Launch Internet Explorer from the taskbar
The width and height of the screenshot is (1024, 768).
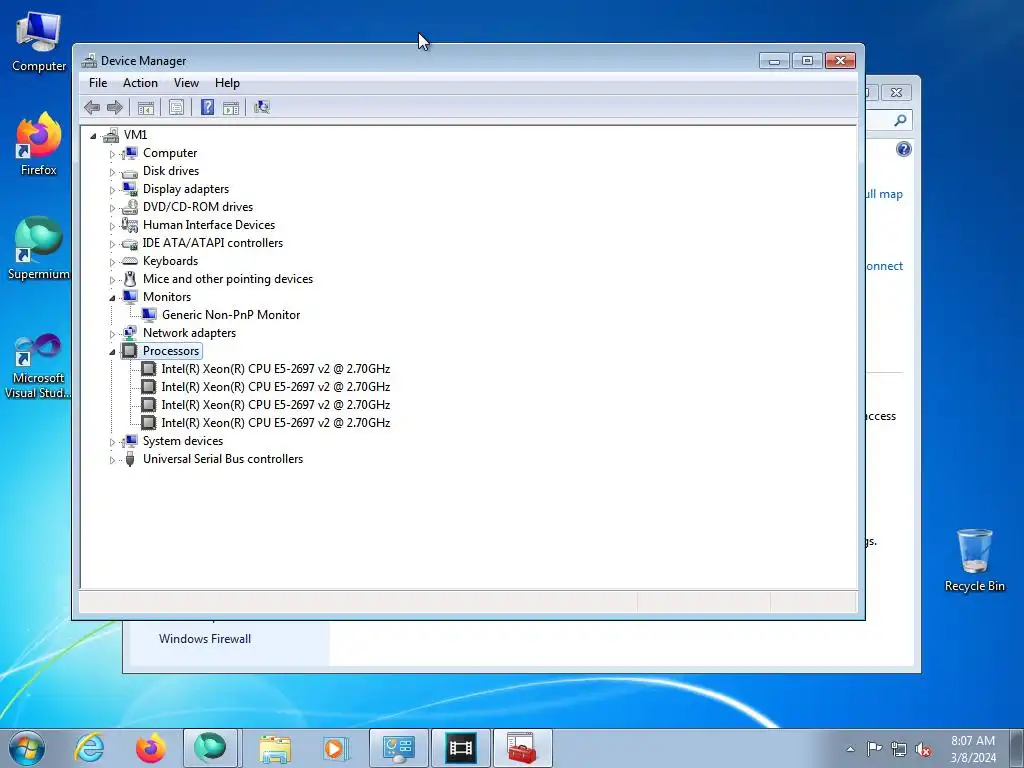coord(89,748)
